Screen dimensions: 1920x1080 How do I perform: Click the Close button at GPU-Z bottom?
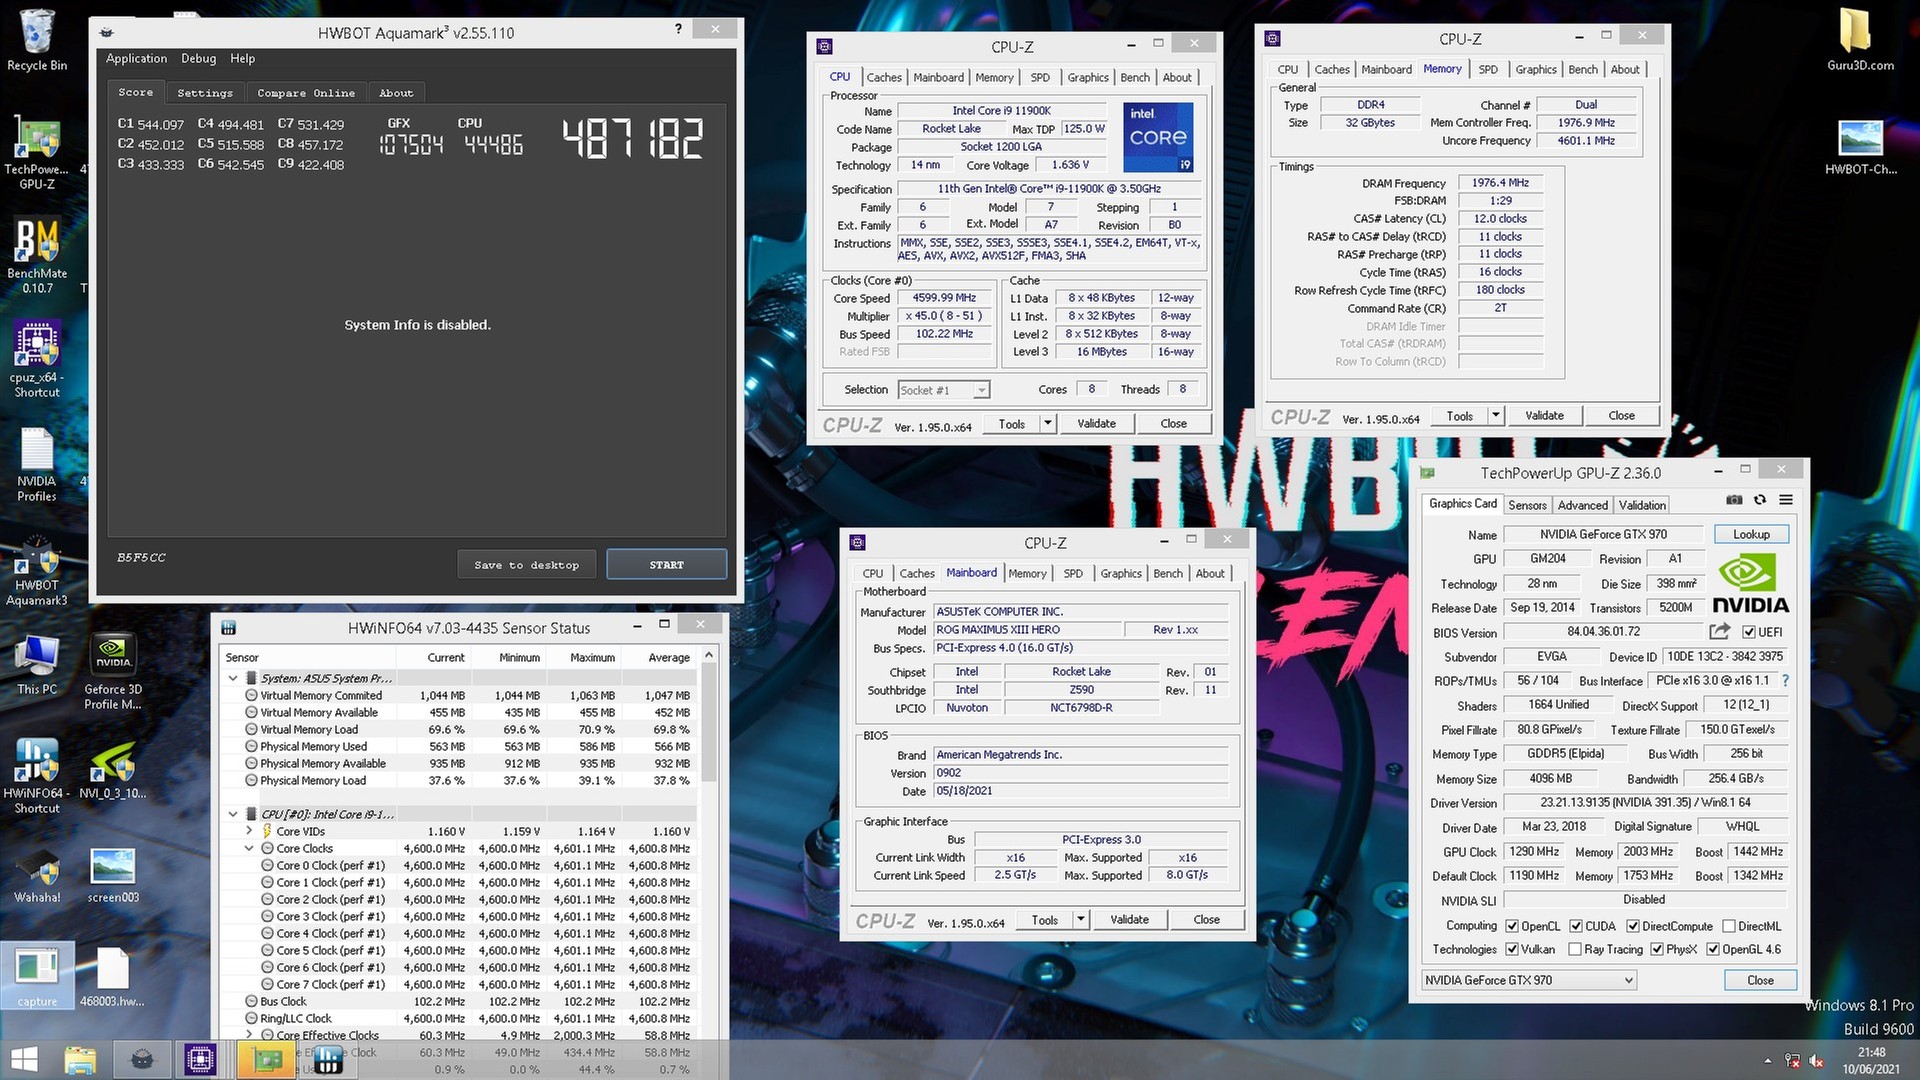(1760, 980)
